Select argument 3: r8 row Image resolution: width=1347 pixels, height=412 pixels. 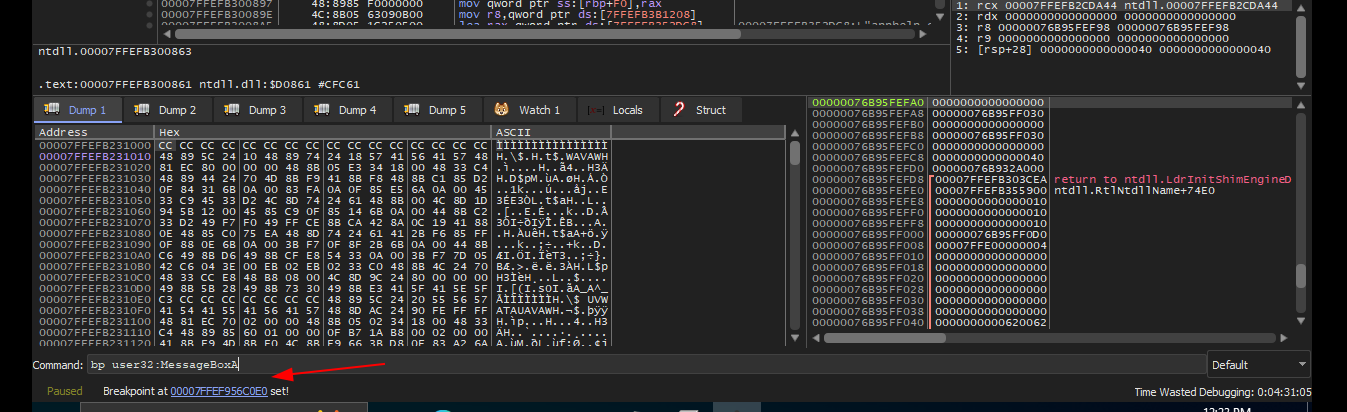tap(1122, 28)
